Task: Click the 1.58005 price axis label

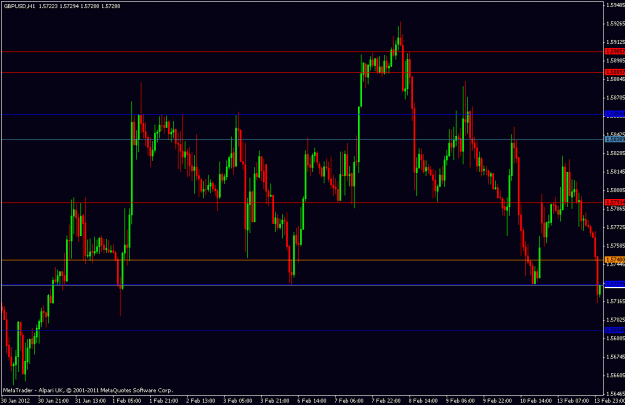Action: (615, 190)
